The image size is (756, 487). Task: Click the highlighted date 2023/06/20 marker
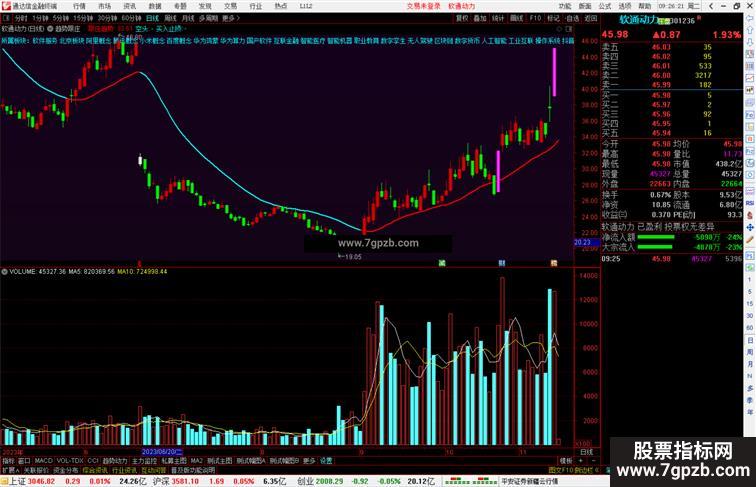point(162,452)
